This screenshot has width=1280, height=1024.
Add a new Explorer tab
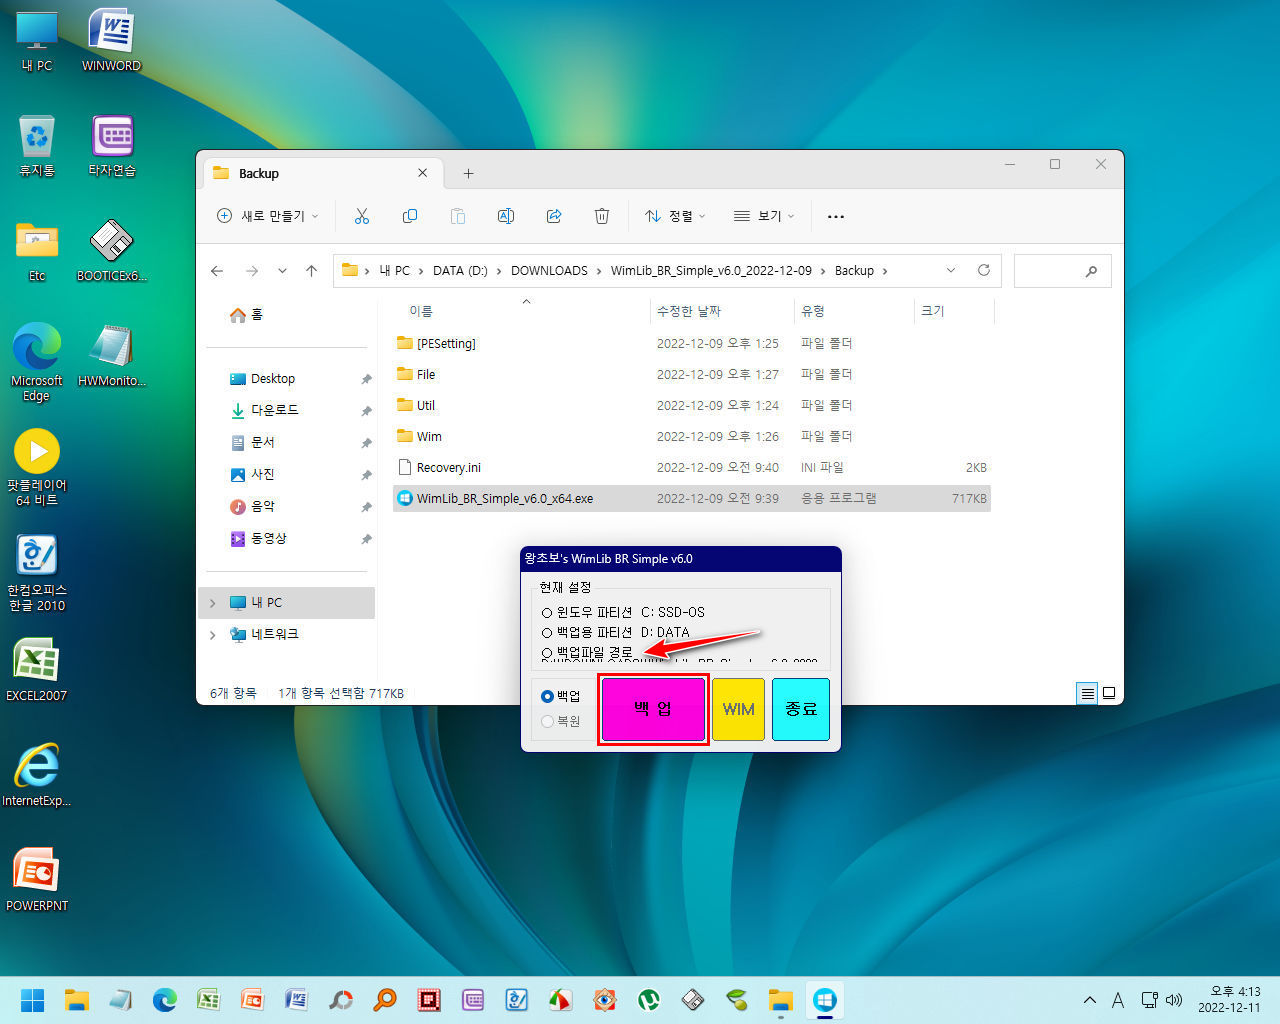[x=468, y=174]
